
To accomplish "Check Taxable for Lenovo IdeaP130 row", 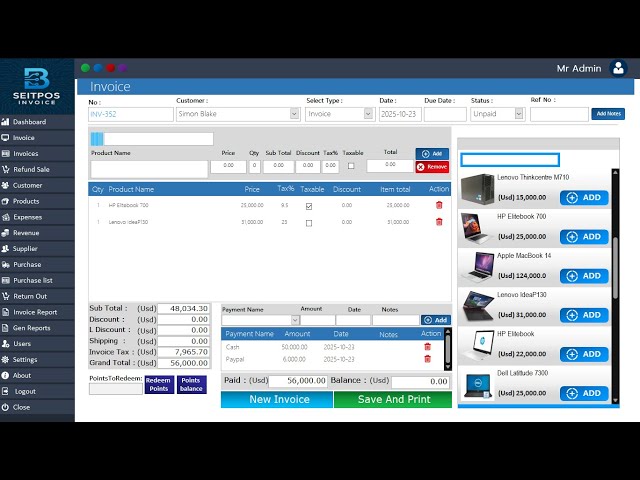I will pyautogui.click(x=309, y=223).
